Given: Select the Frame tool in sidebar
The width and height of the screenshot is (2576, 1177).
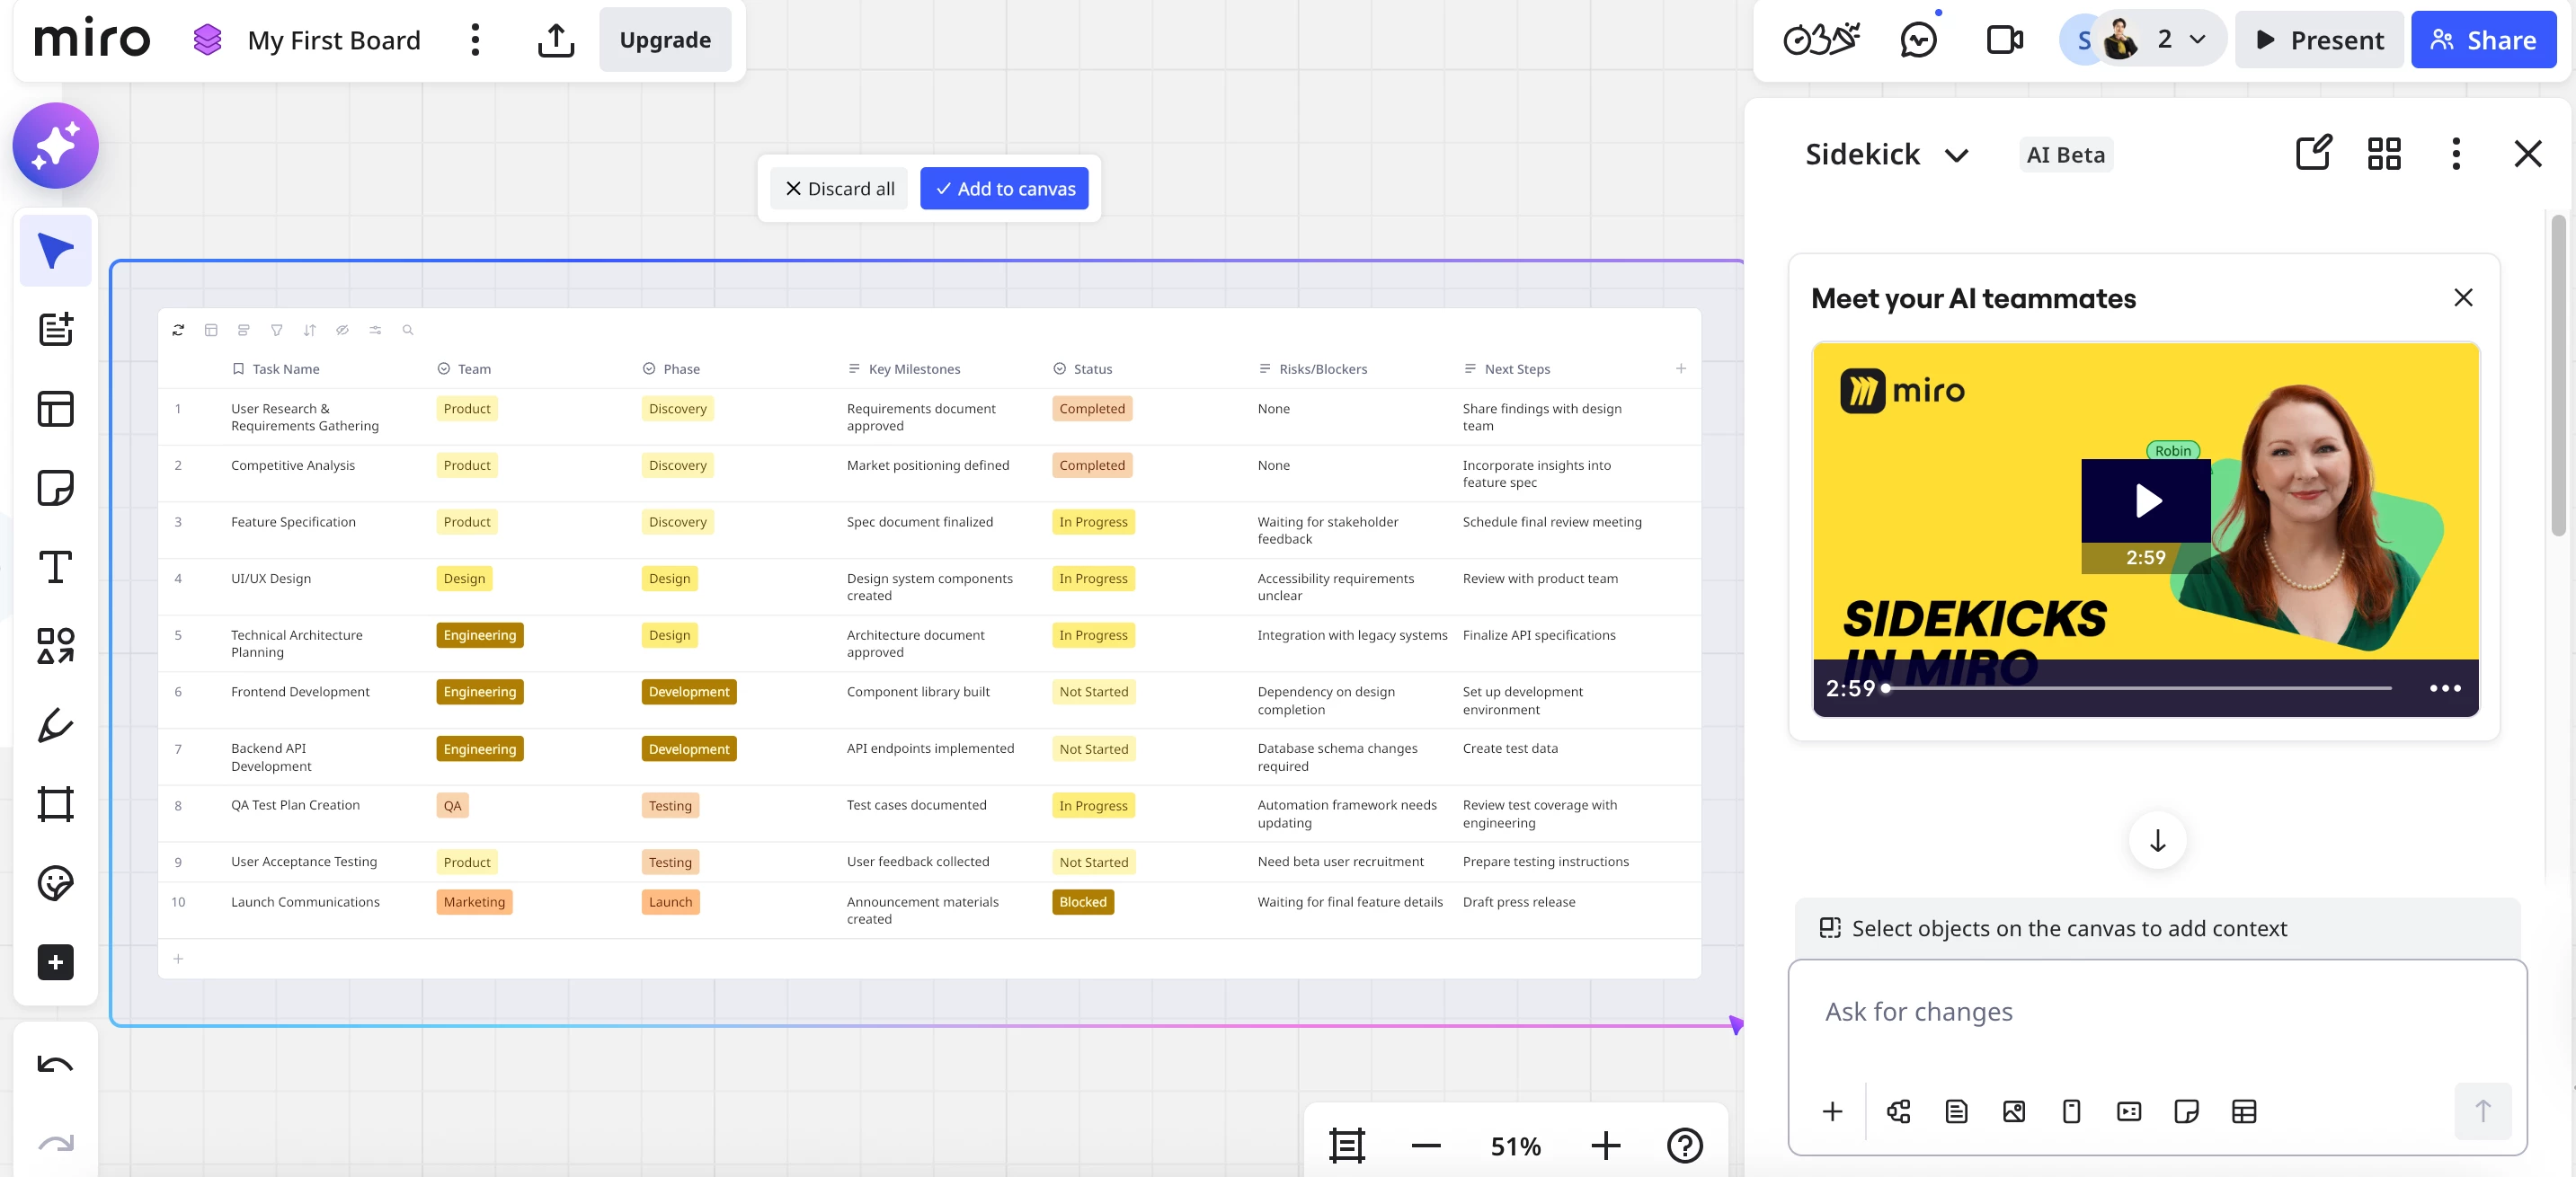Looking at the screenshot, I should (x=55, y=804).
